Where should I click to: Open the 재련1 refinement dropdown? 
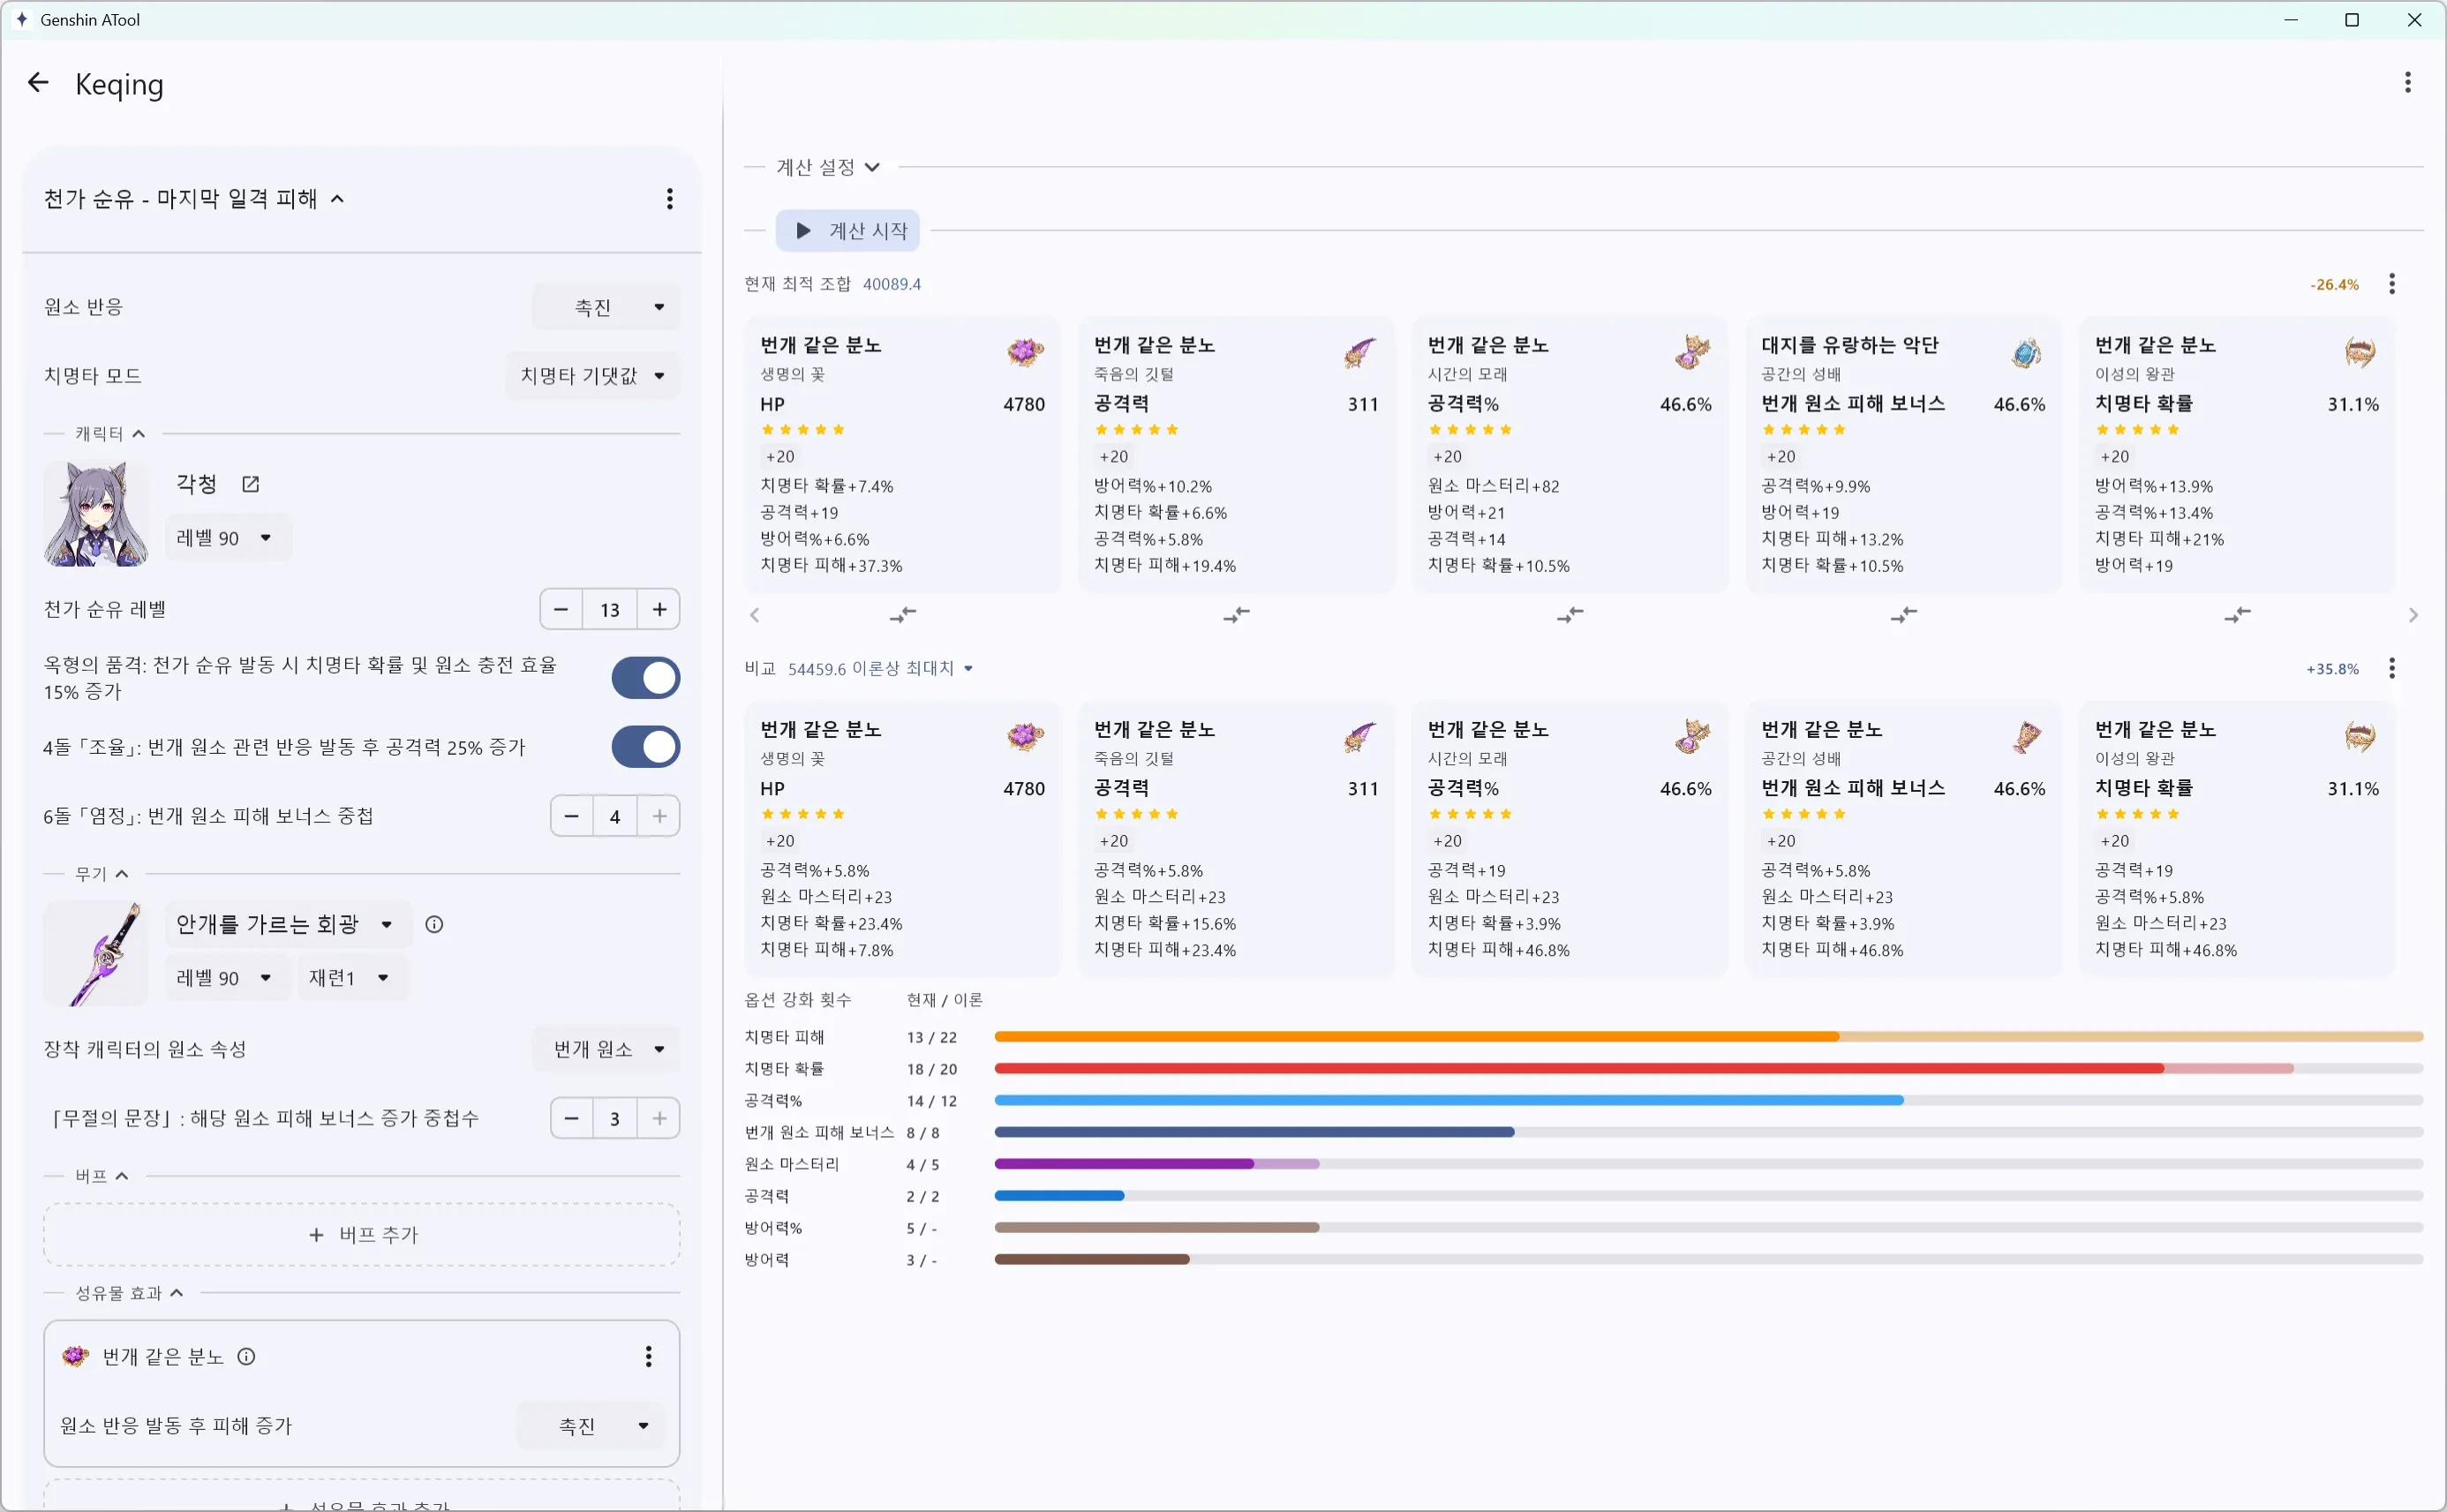(351, 978)
